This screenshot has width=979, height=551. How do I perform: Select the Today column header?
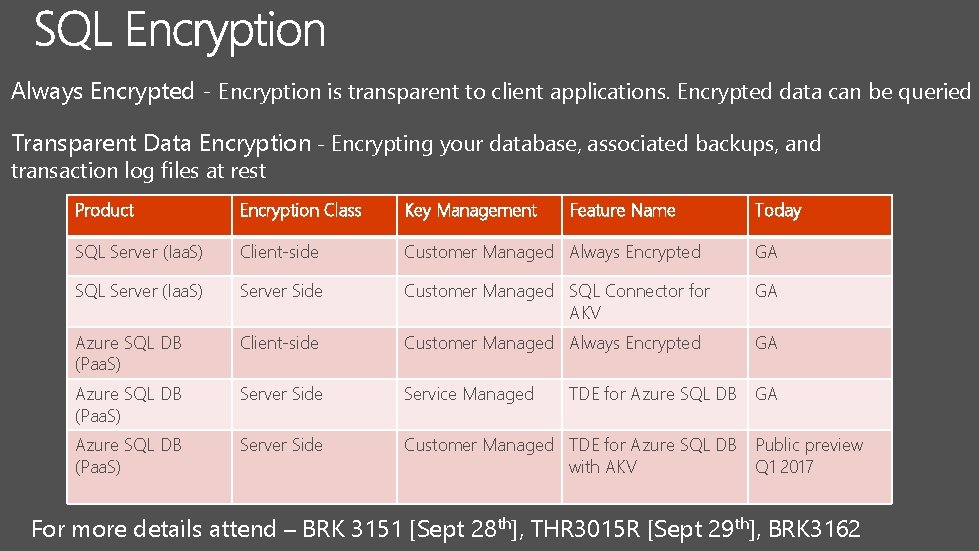tap(820, 215)
